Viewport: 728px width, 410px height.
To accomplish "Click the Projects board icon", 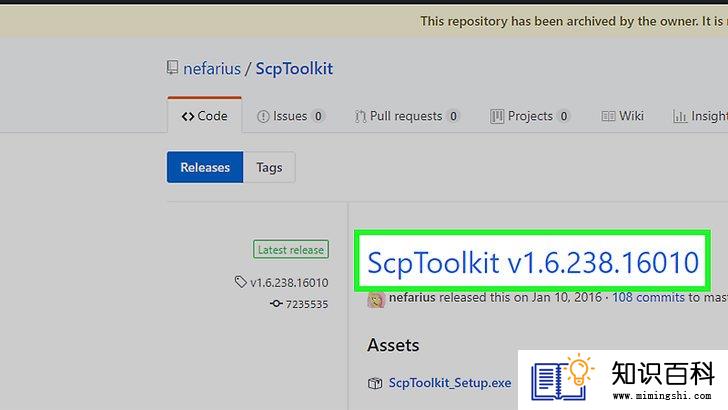I will pyautogui.click(x=497, y=116).
